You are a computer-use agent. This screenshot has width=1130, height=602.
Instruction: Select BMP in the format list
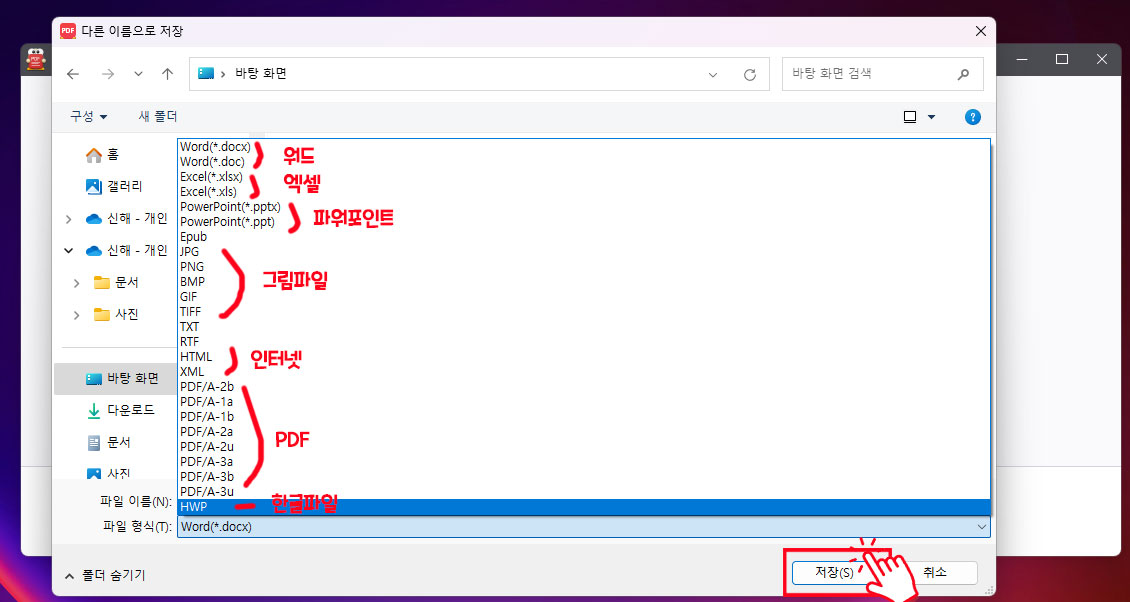coord(584,282)
